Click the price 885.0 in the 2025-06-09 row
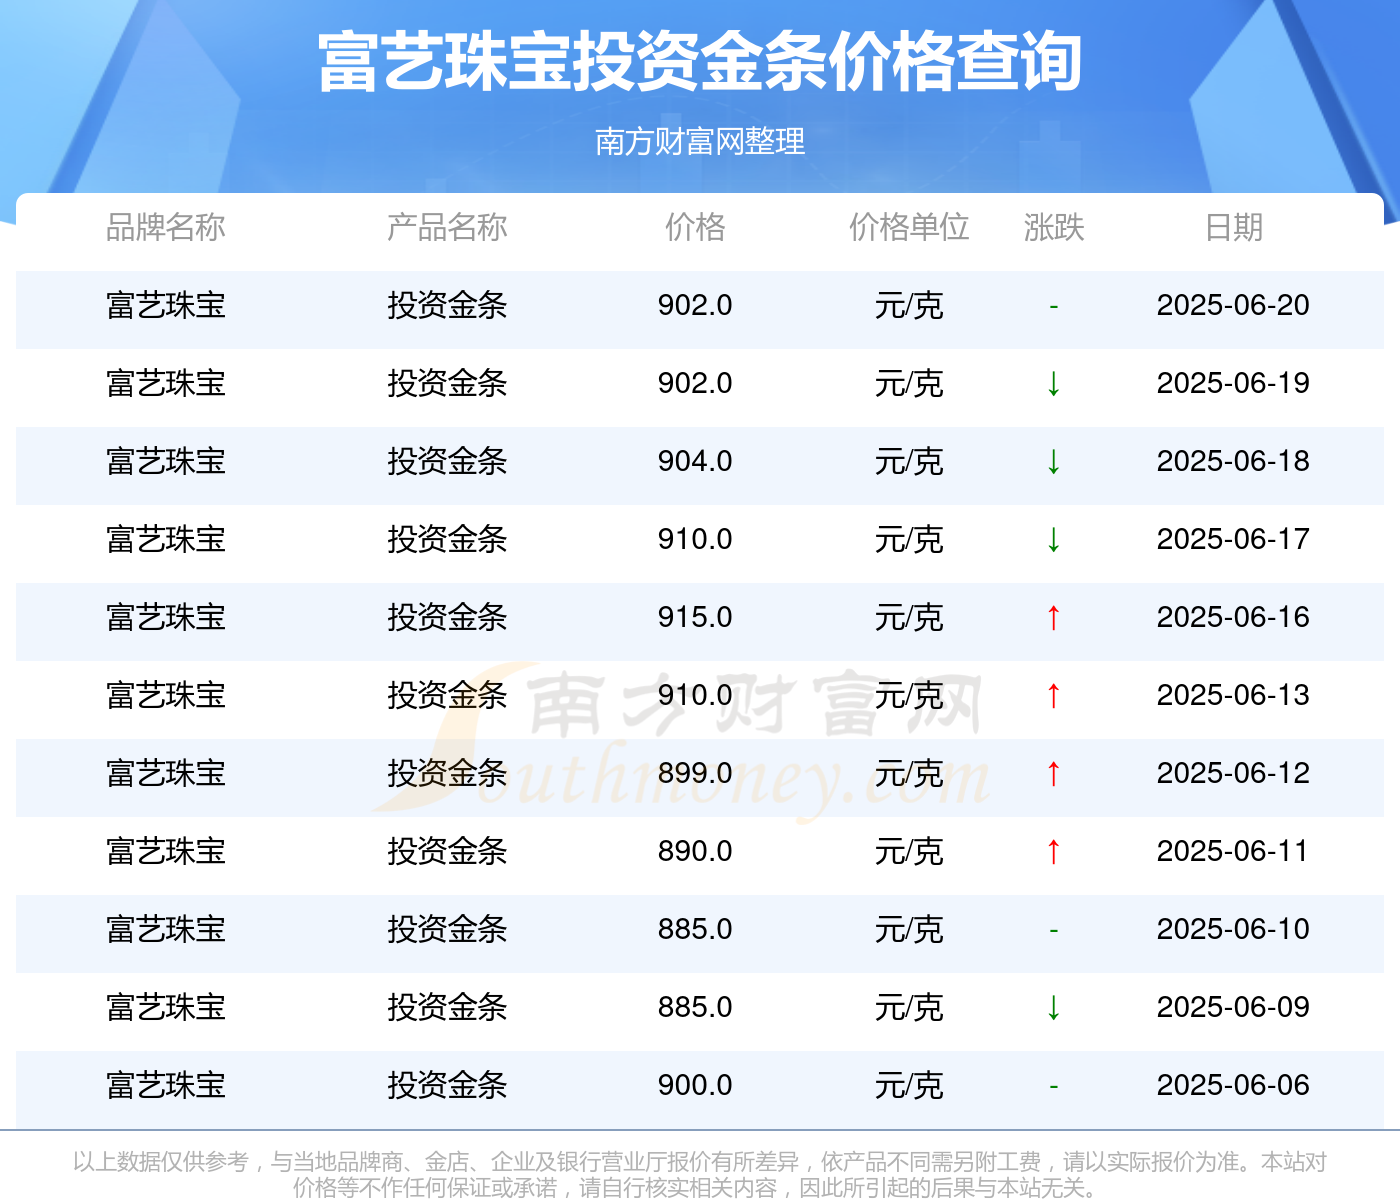This screenshot has width=1400, height=1203. [x=695, y=1007]
